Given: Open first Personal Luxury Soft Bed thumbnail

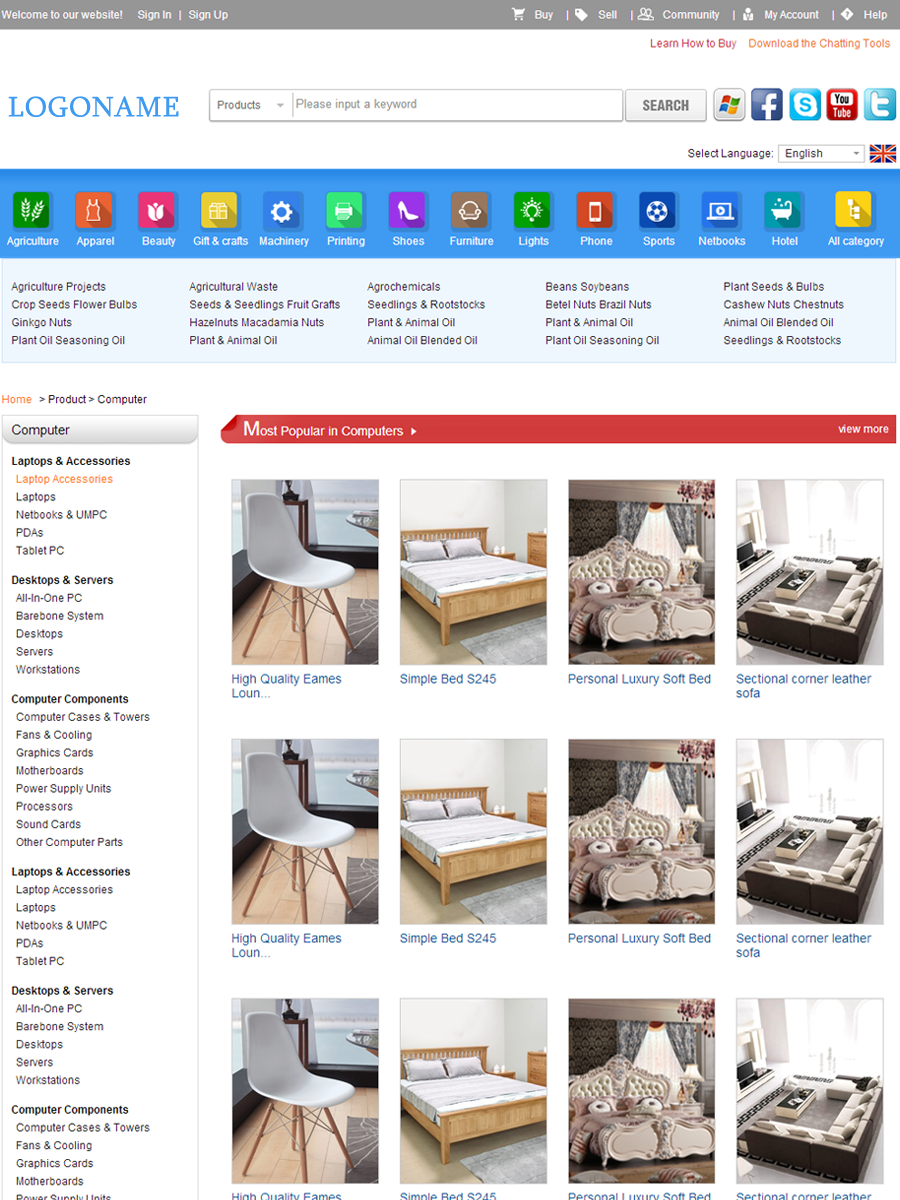Looking at the screenshot, I should pos(641,572).
